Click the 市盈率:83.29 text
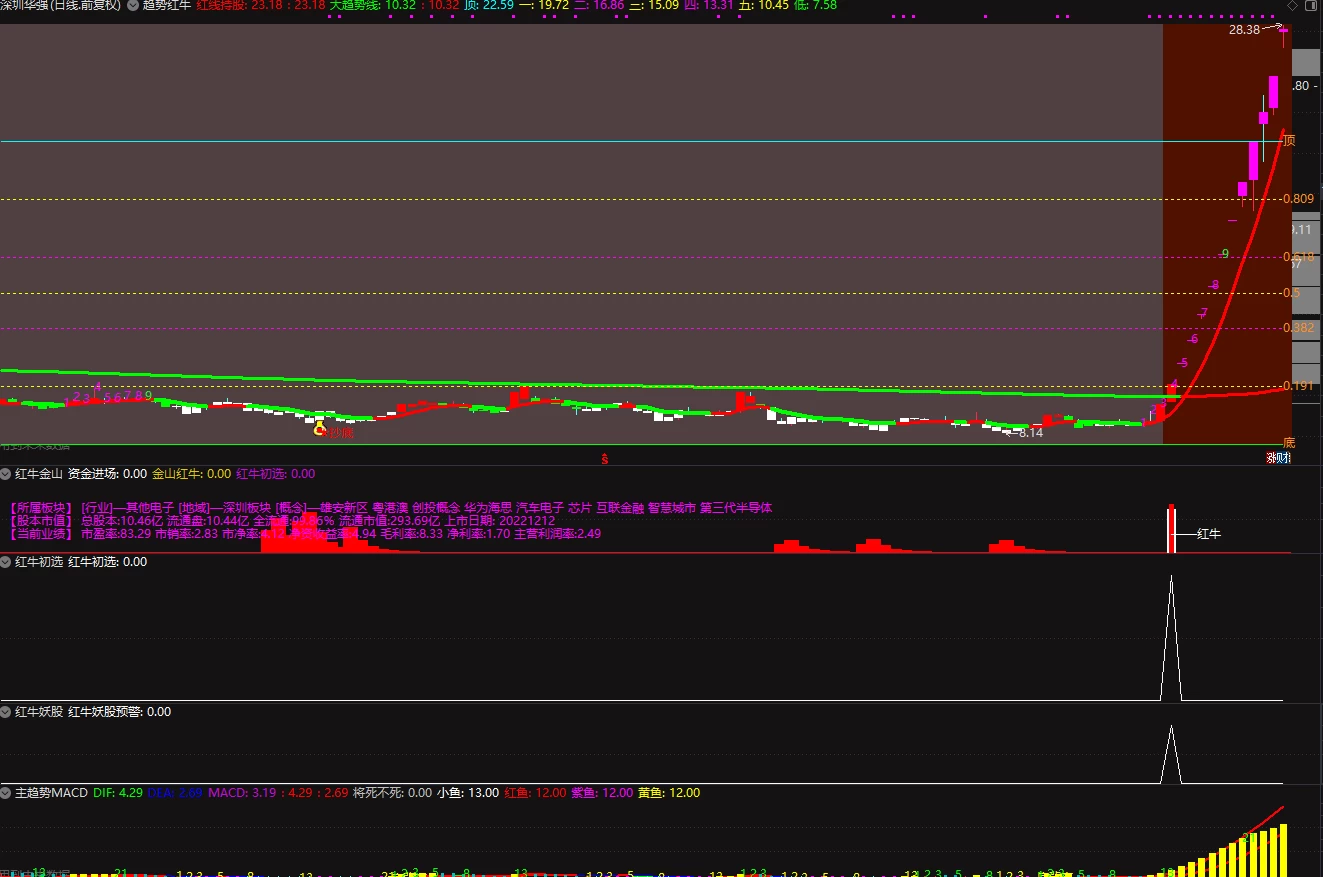The width and height of the screenshot is (1323, 877). [x=116, y=534]
